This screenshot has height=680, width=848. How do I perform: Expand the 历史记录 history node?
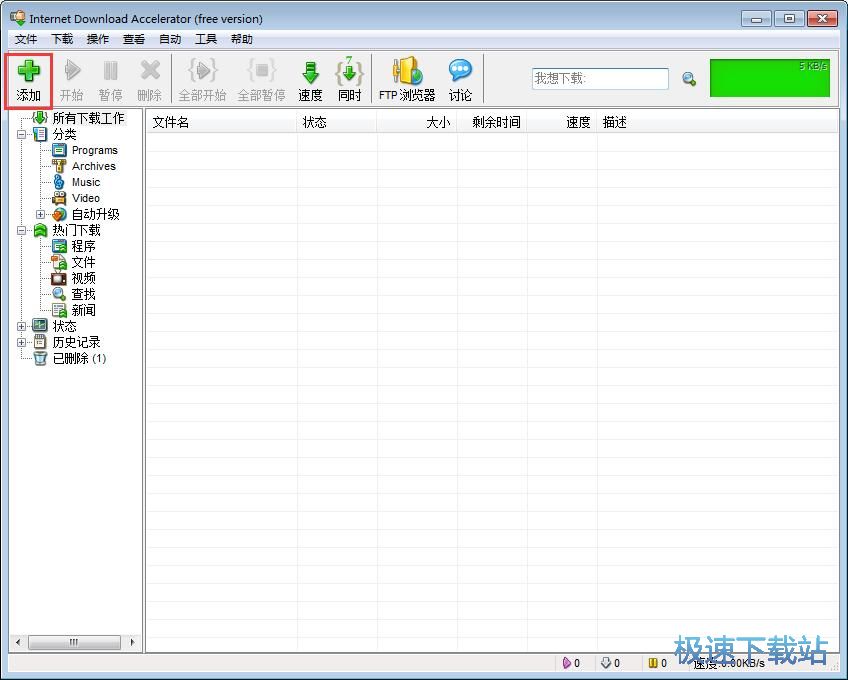pos(21,342)
